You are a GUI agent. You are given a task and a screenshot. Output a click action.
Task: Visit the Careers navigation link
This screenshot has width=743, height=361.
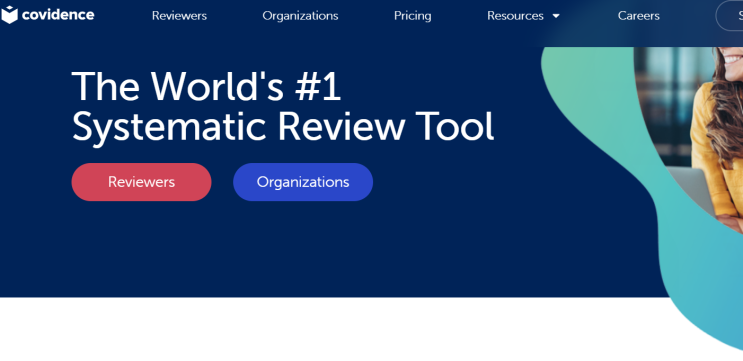(639, 16)
